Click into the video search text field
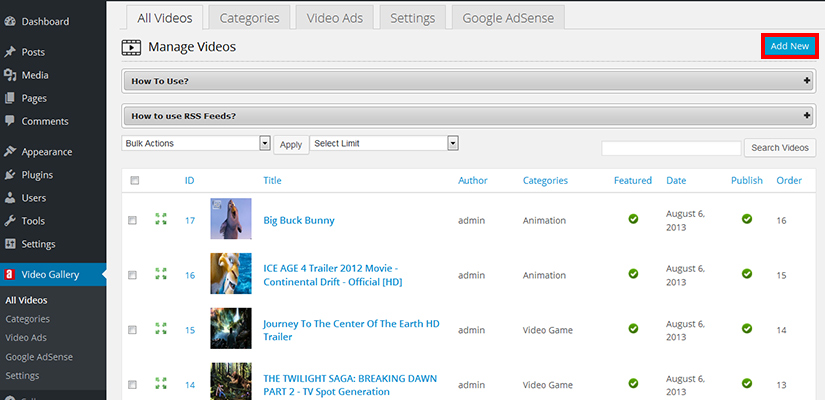Screen dimensions: 825x400 (670, 148)
